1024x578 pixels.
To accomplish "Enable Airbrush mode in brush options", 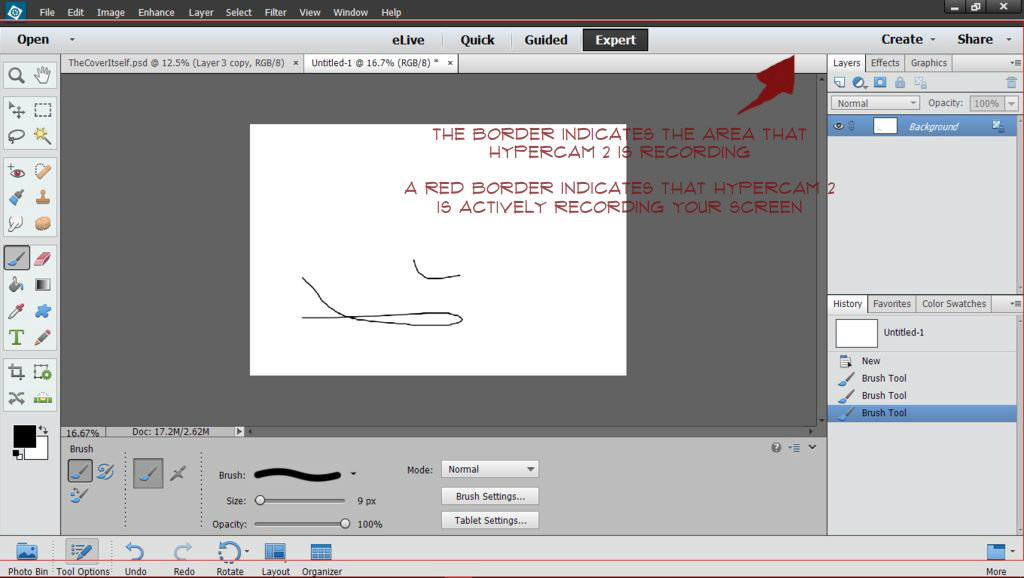I will (x=178, y=474).
